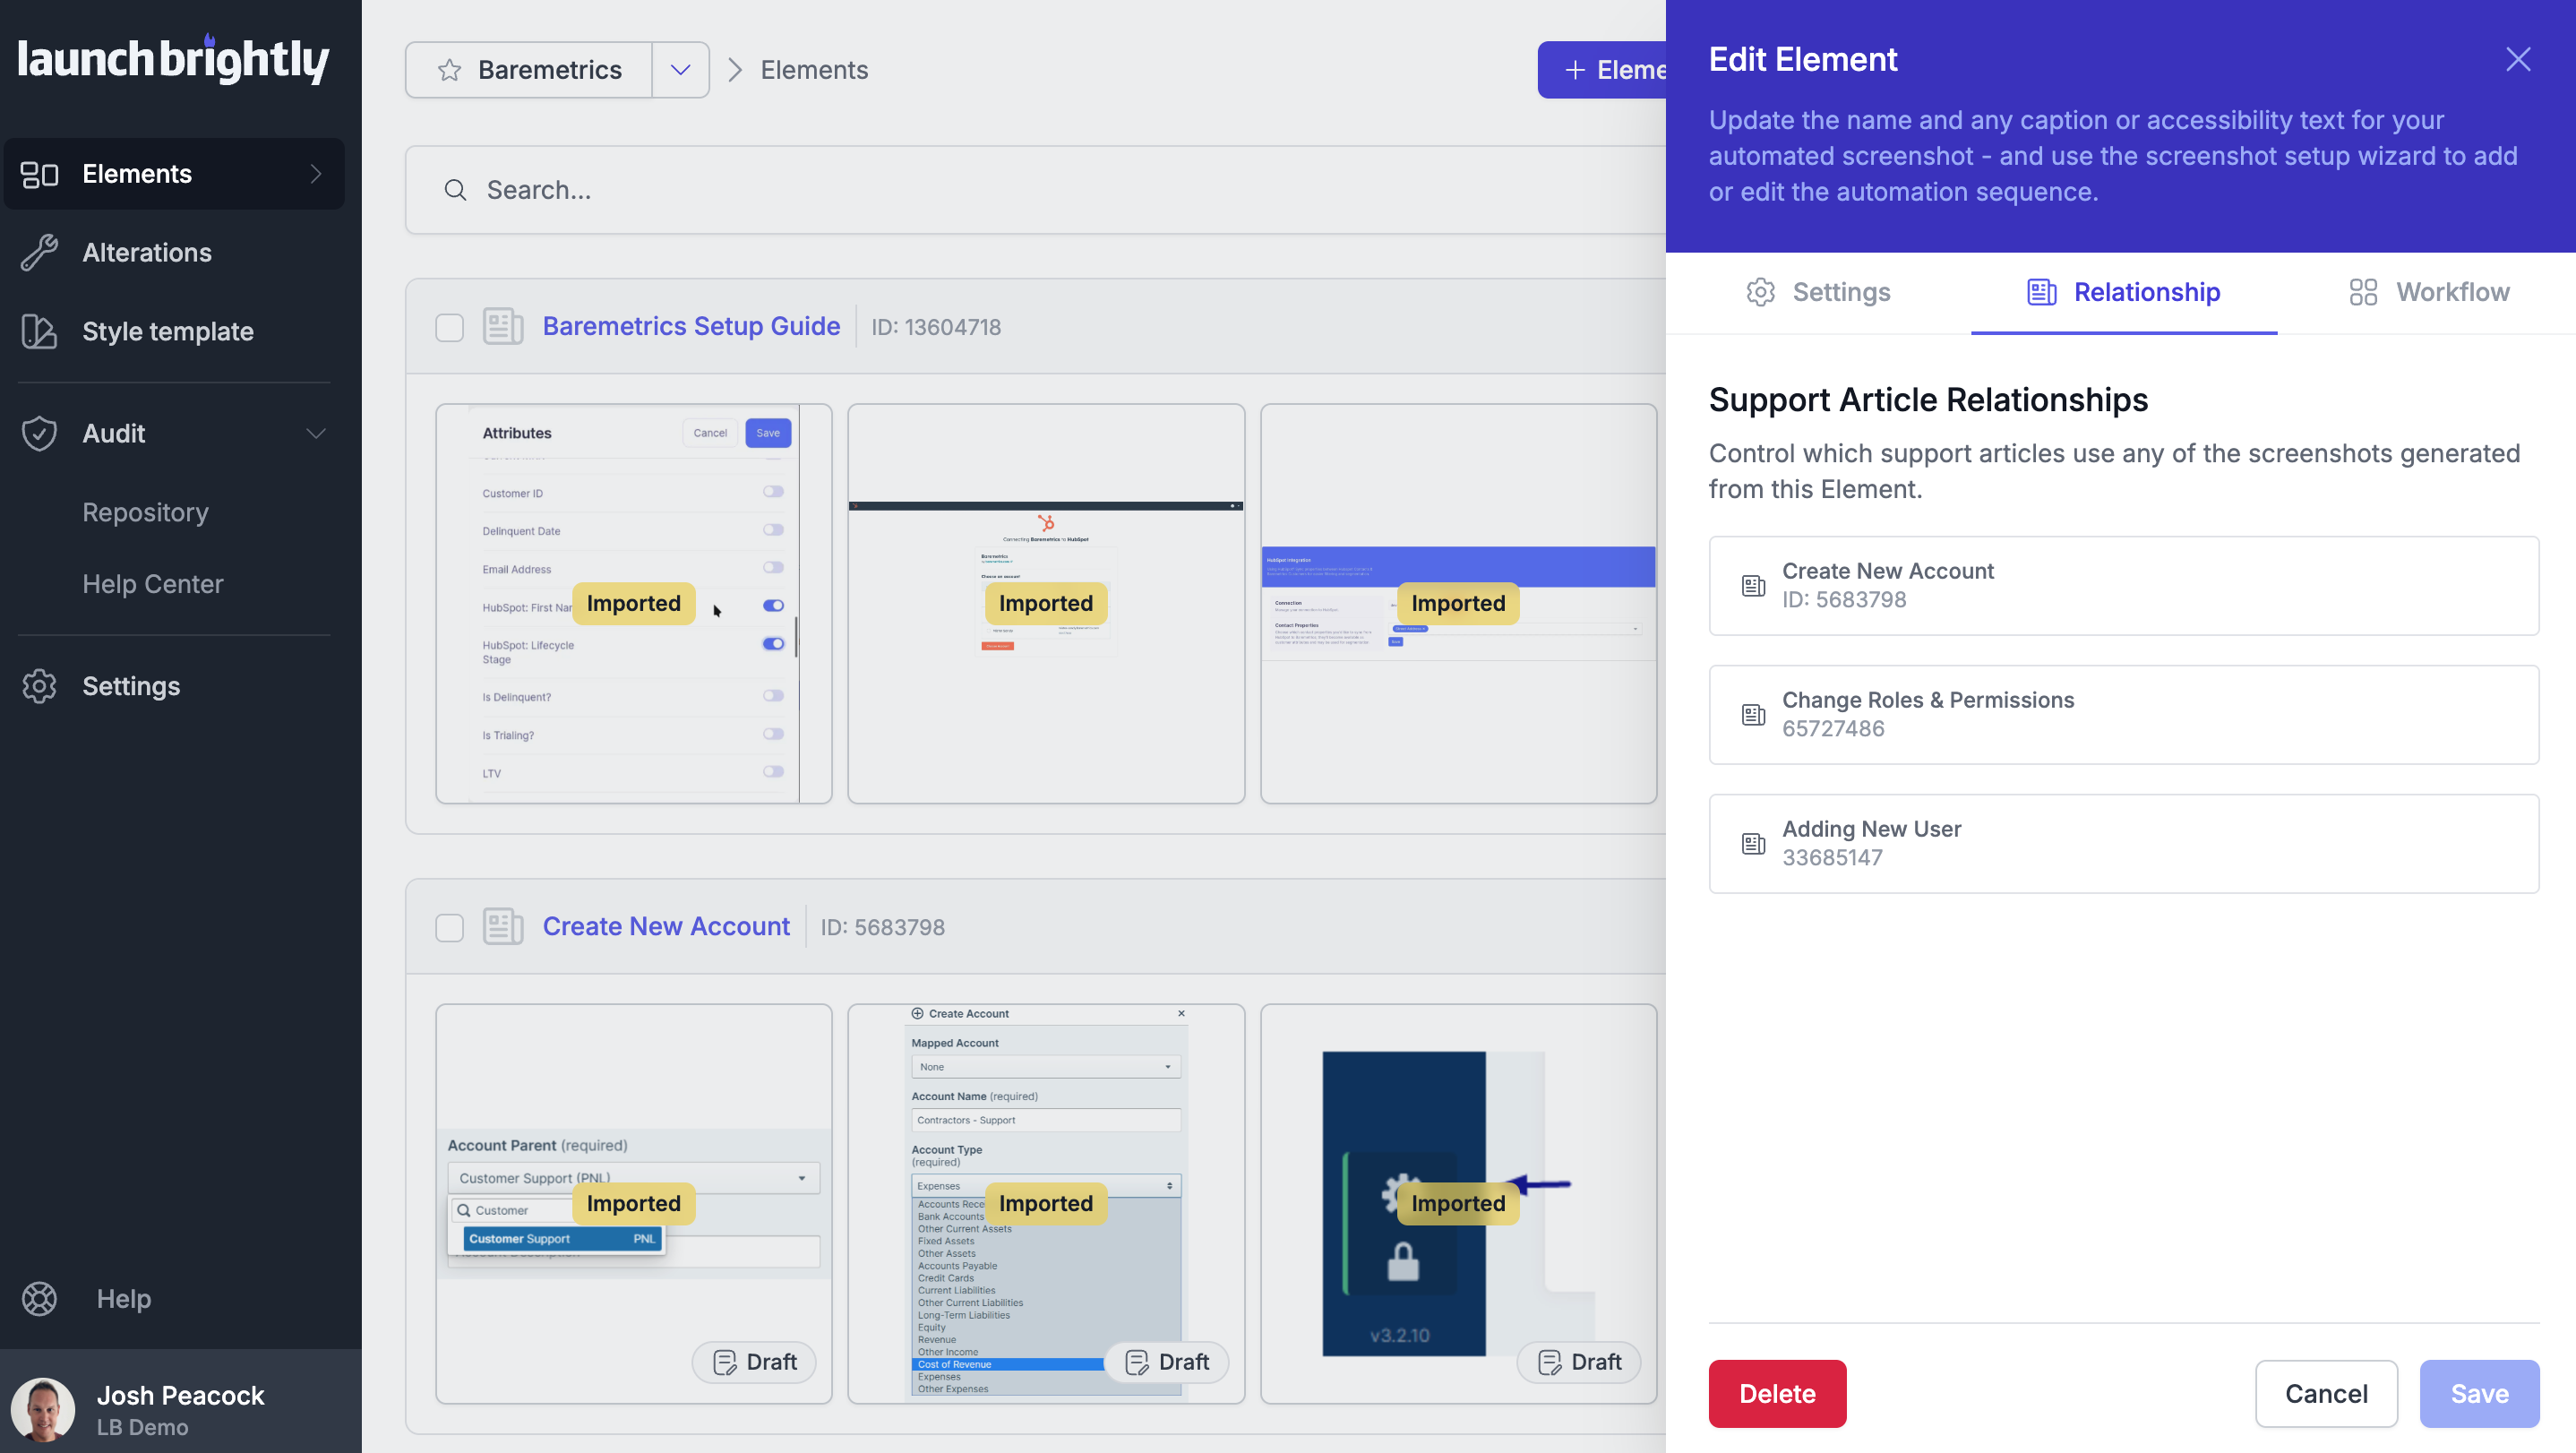The width and height of the screenshot is (2576, 1453).
Task: Collapse the Audit section chevron
Action: (316, 434)
